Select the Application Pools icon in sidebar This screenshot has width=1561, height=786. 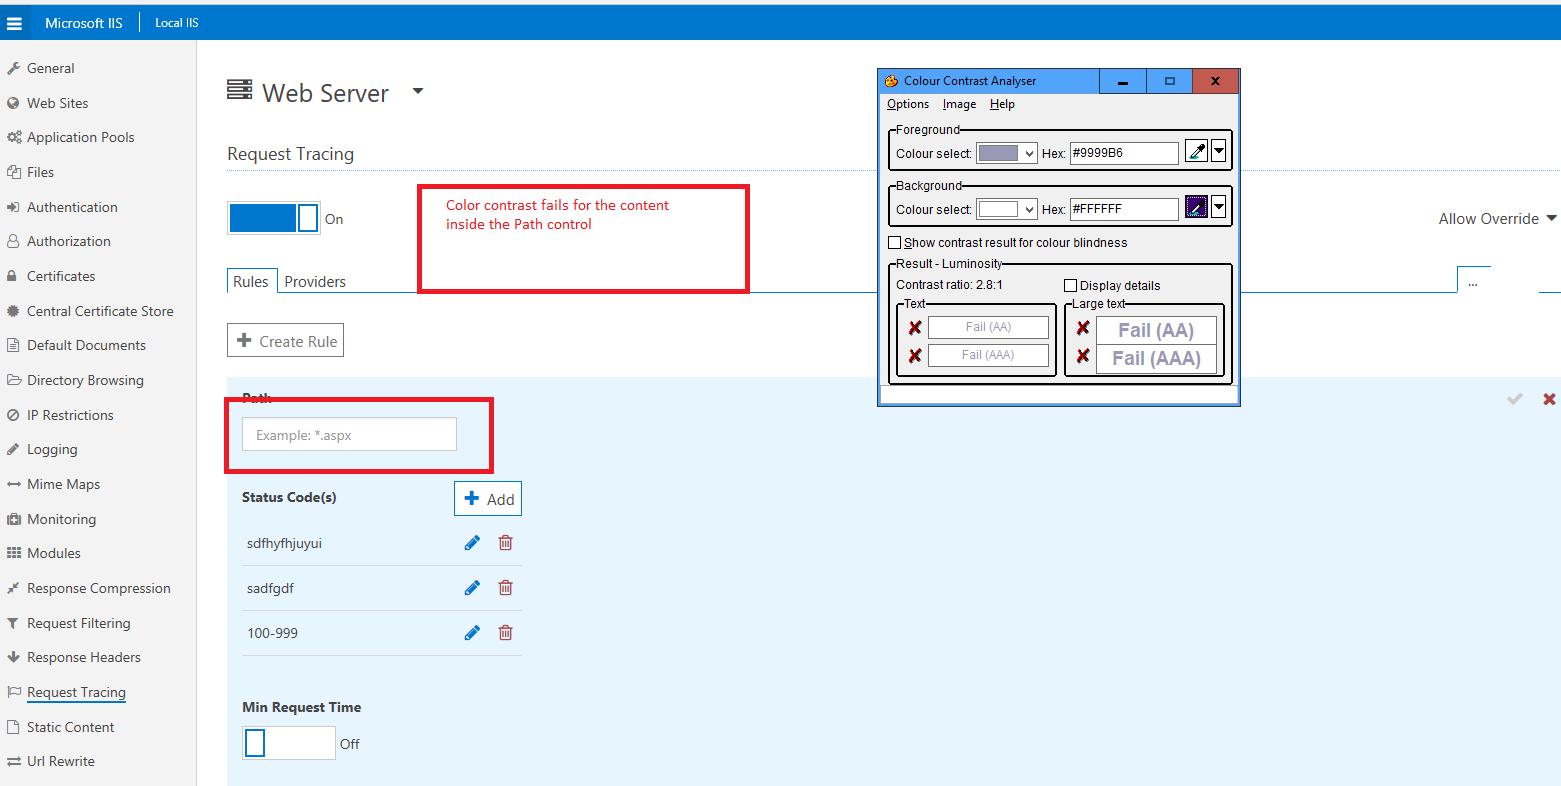pyautogui.click(x=16, y=137)
